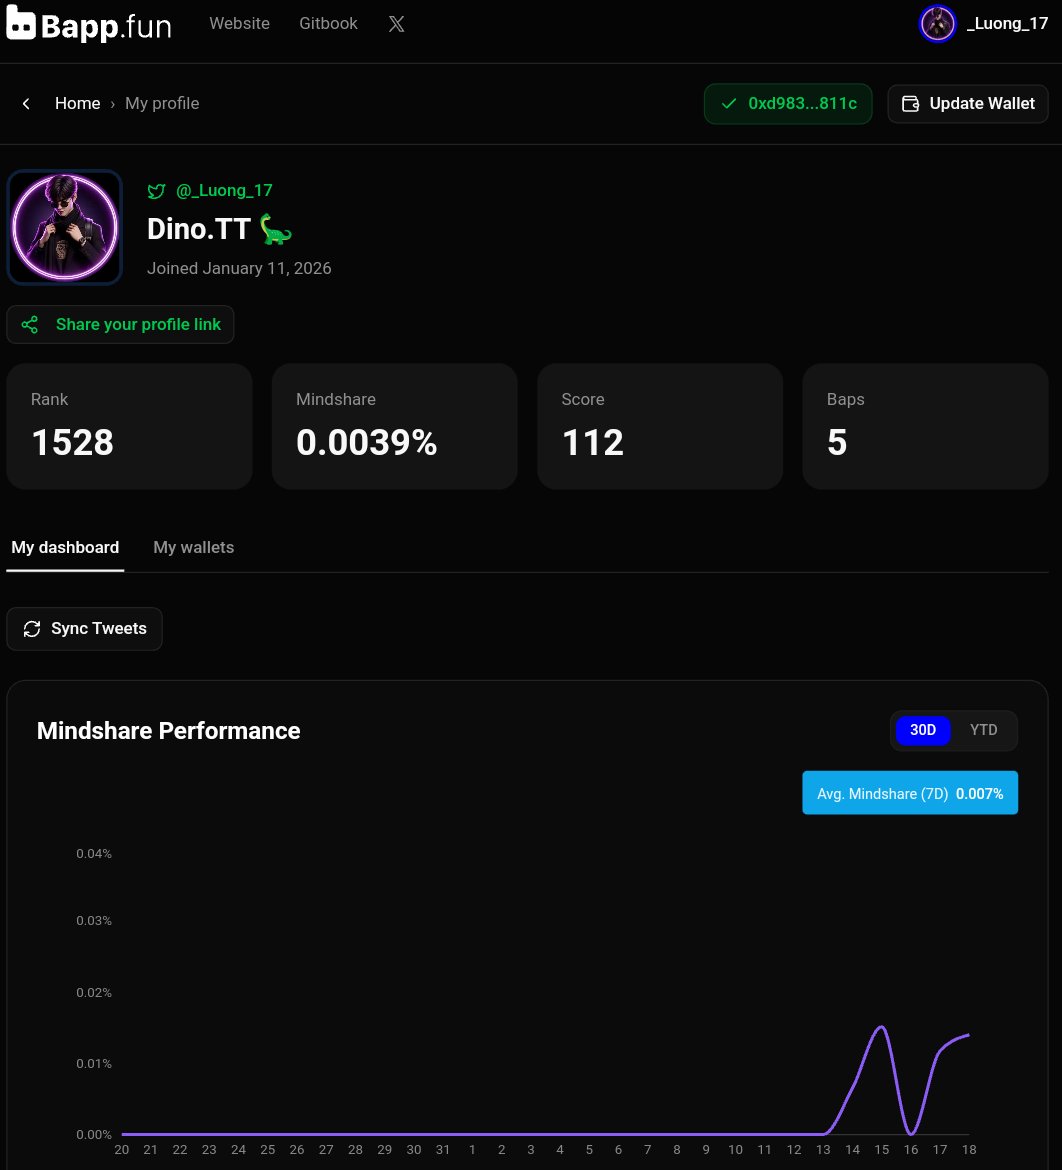This screenshot has width=1062, height=1170.
Task: Click the dinosaur emoji next to Dino.TT
Action: coord(275,229)
